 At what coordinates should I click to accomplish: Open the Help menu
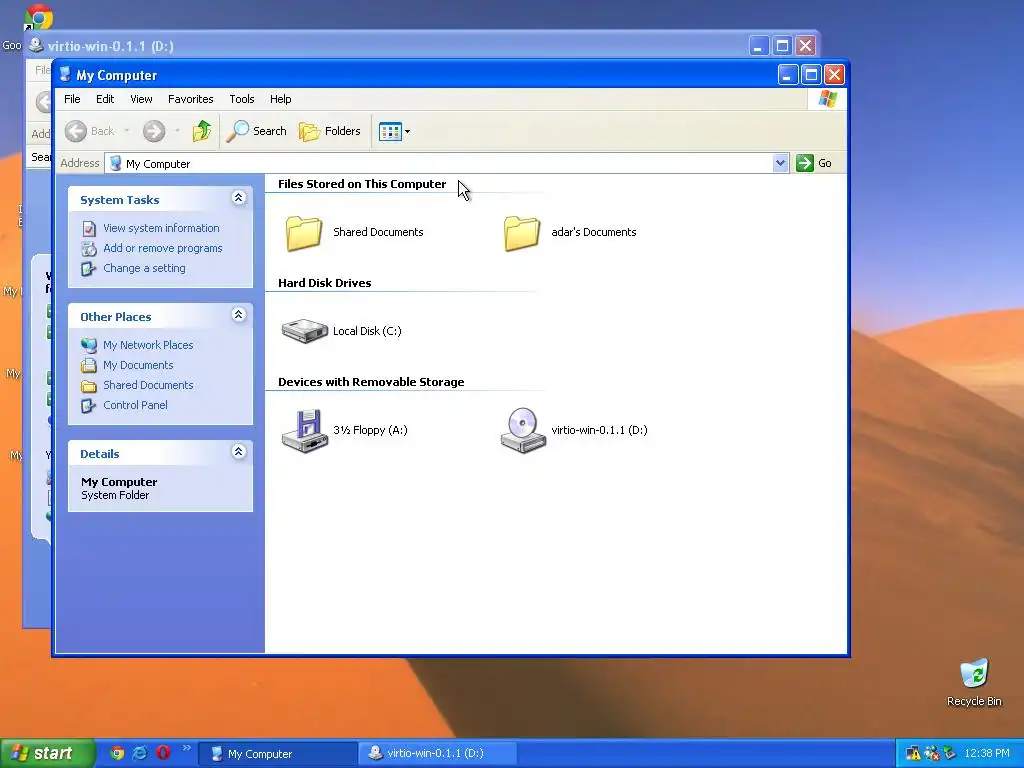coord(281,99)
